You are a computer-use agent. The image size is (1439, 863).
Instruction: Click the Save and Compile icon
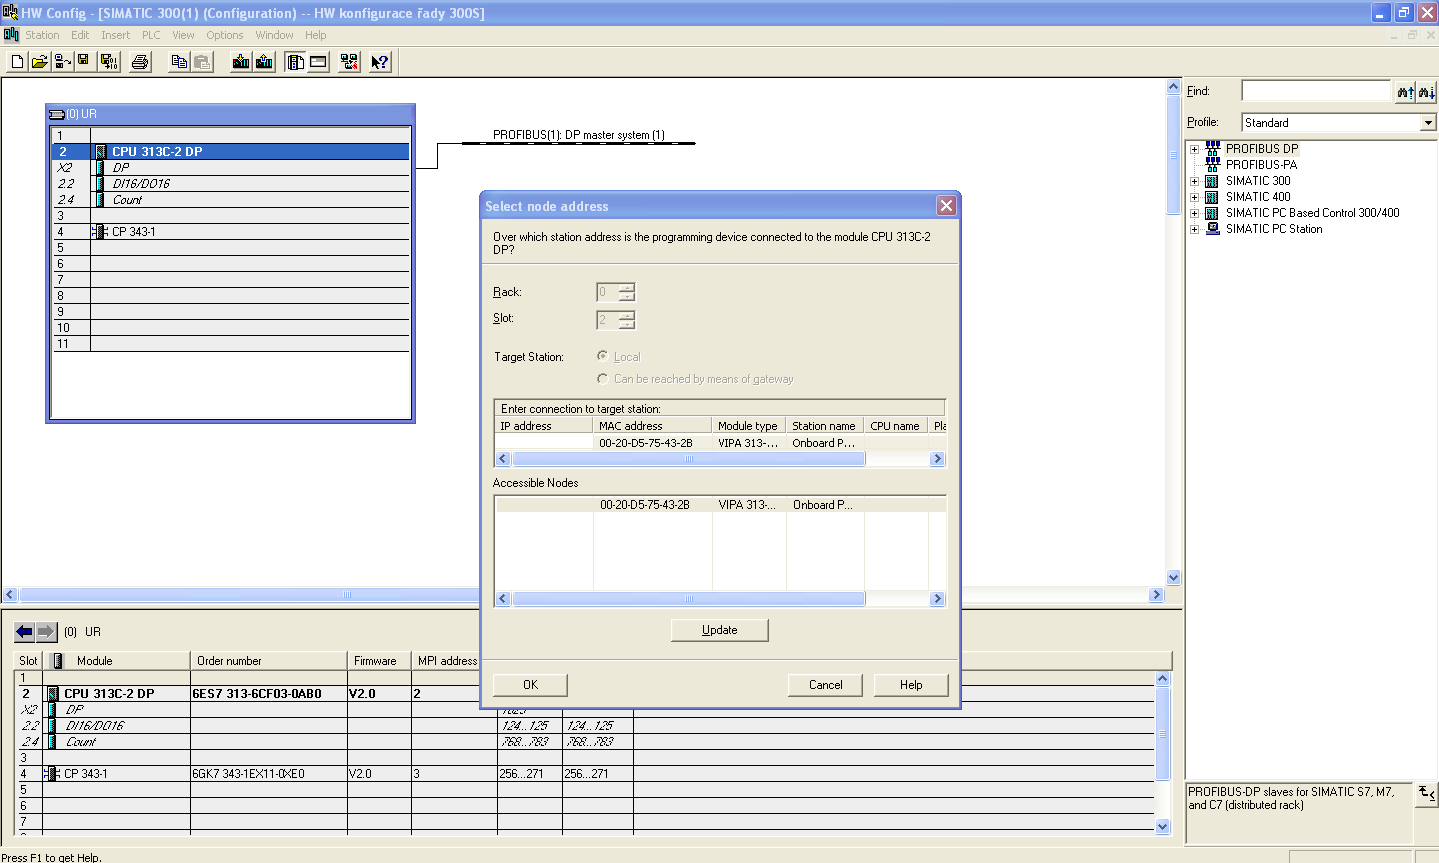coord(109,62)
